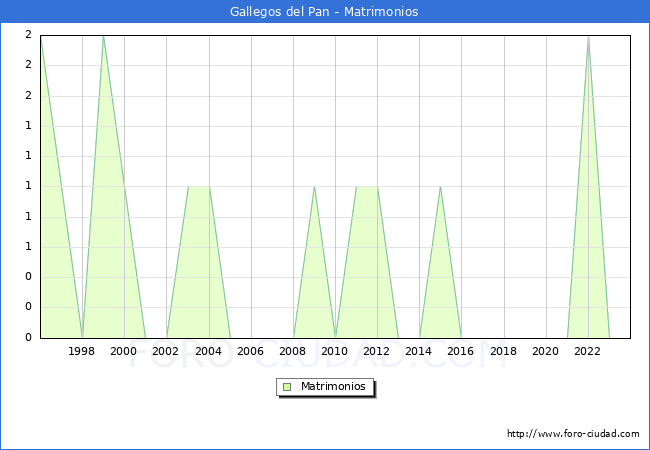650x450 pixels.
Task: Select the 2008 x-axis label
Action: point(293,351)
